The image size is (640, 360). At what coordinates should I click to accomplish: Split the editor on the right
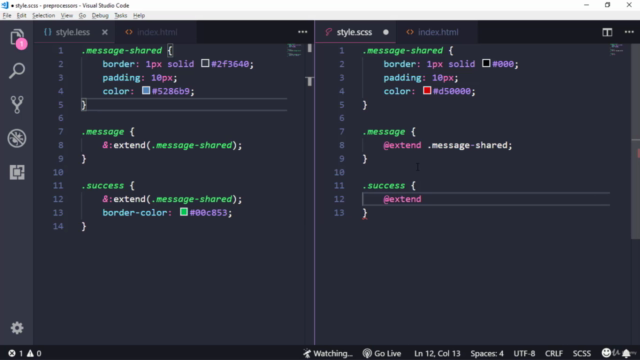coord(607,32)
